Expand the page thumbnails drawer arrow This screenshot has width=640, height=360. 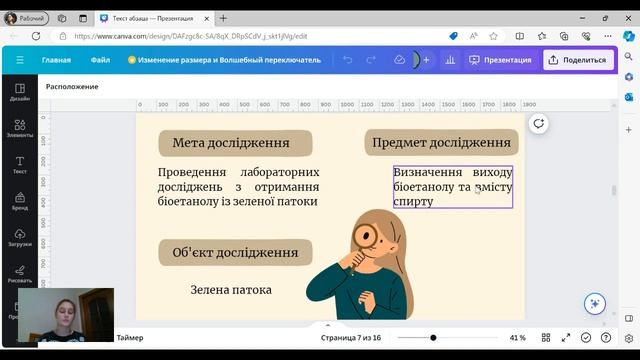click(328, 325)
